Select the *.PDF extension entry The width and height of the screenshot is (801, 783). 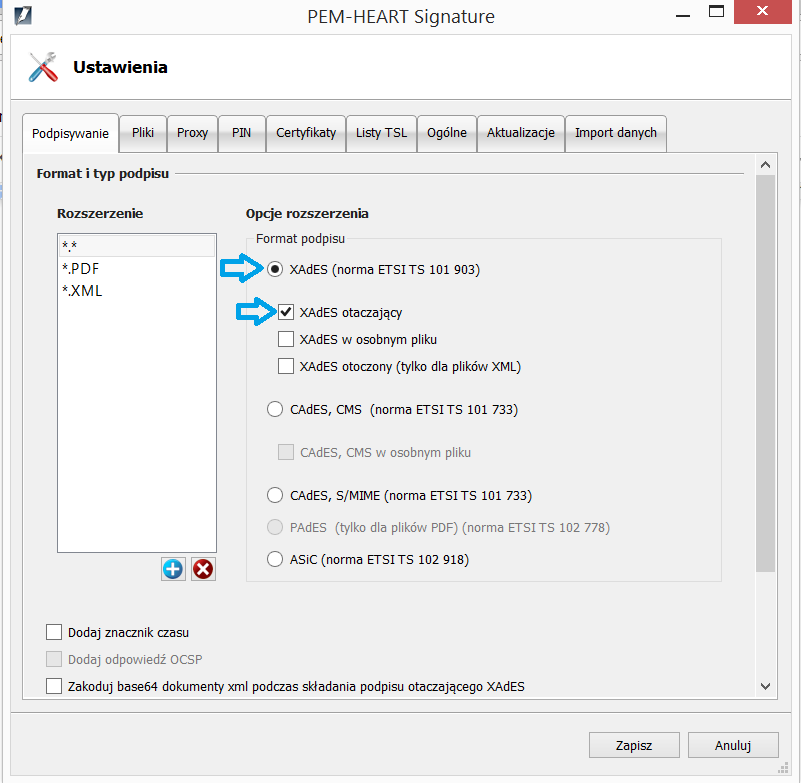(x=137, y=269)
